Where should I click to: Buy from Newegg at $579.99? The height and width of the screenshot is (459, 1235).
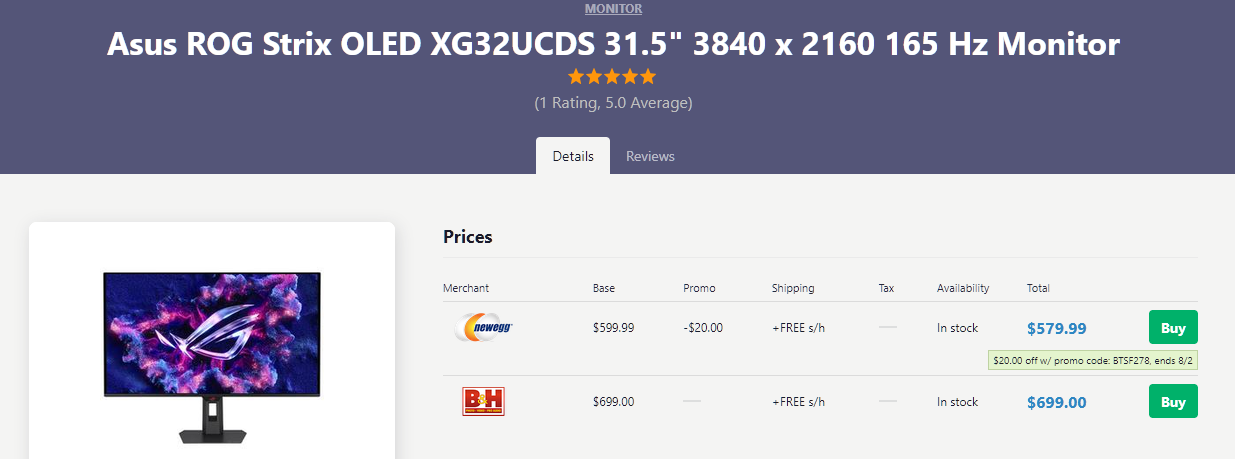[x=1173, y=327]
